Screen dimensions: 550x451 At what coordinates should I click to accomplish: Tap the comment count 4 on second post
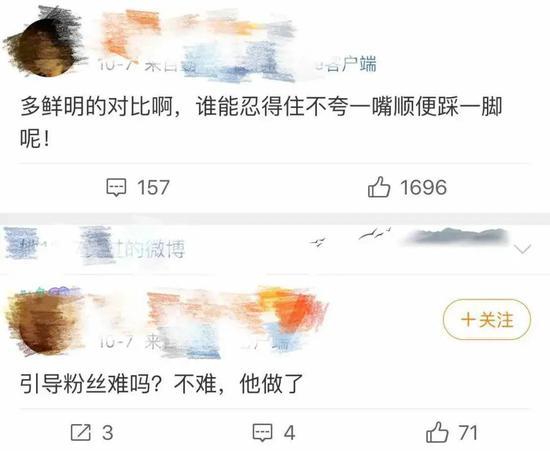click(289, 433)
